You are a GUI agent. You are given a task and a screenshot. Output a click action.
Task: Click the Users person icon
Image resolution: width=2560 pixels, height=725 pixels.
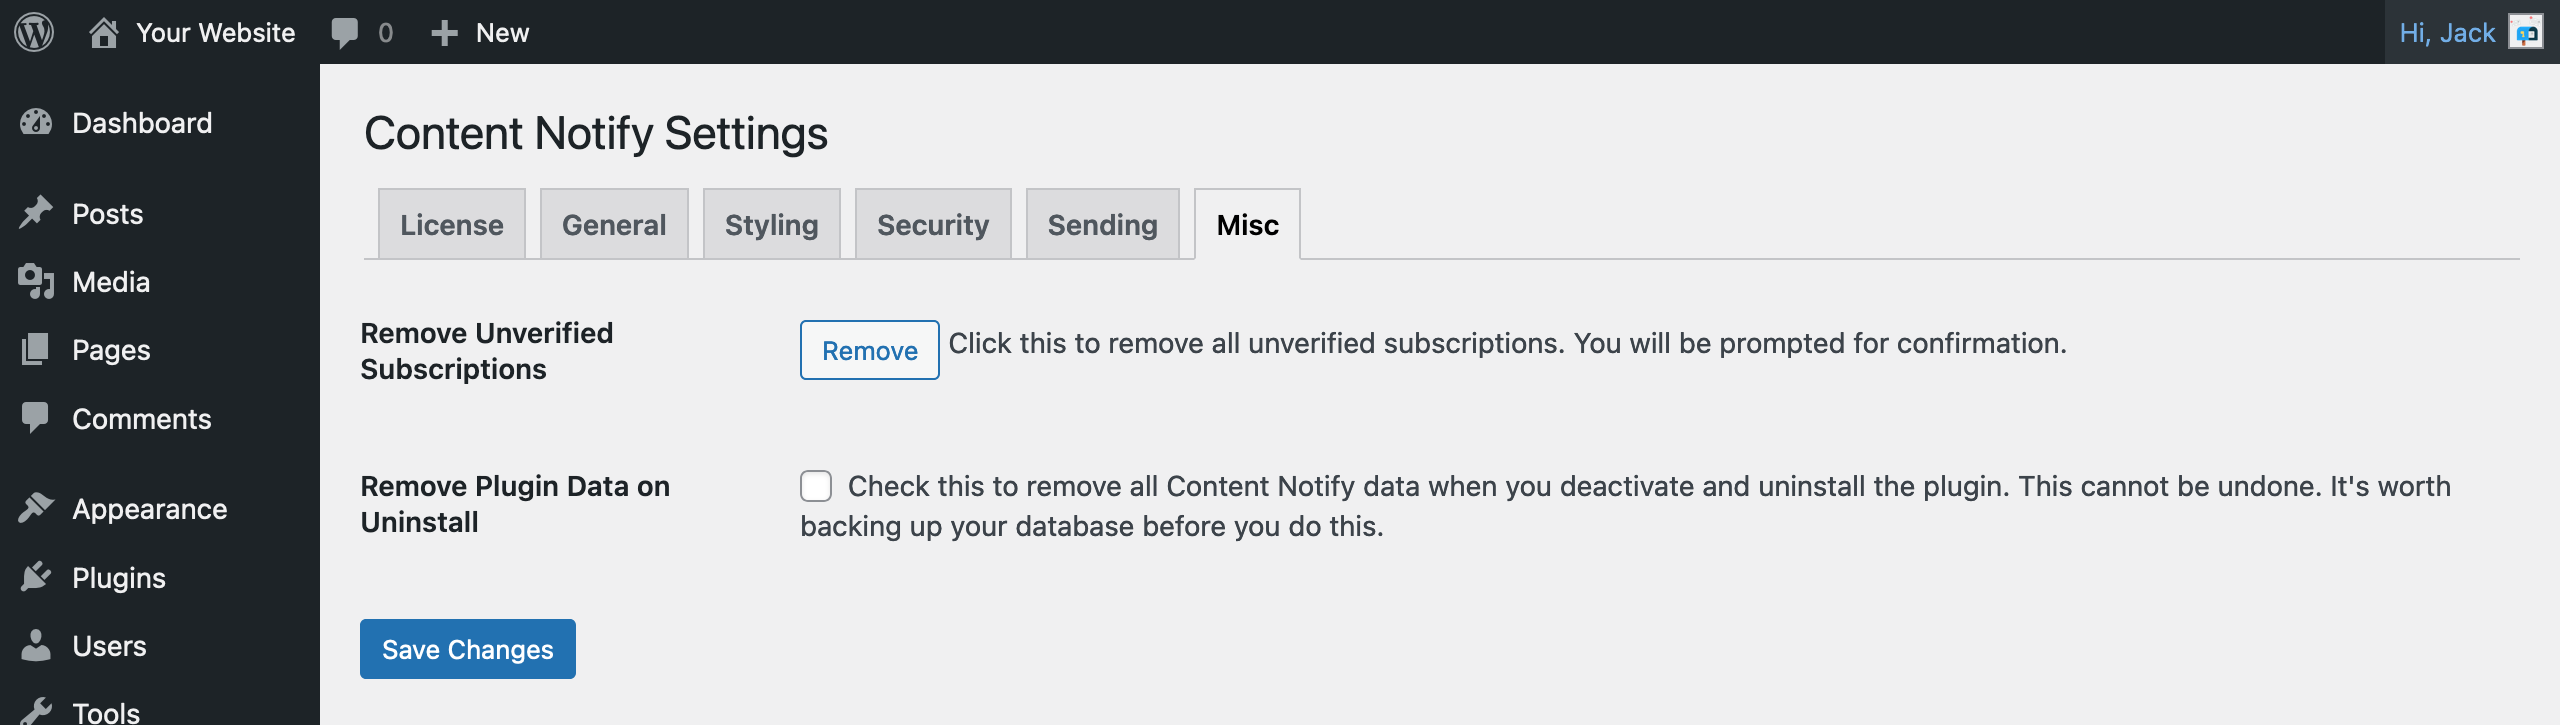coord(36,645)
